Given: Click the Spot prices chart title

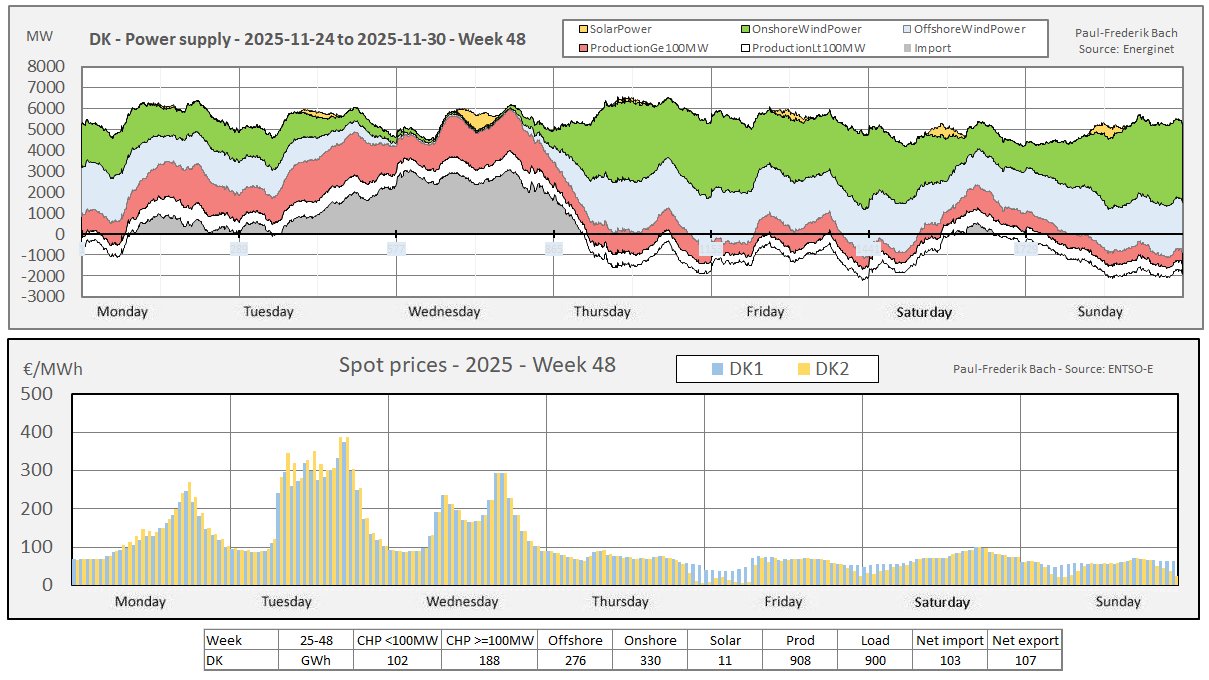Looking at the screenshot, I should click(x=478, y=365).
